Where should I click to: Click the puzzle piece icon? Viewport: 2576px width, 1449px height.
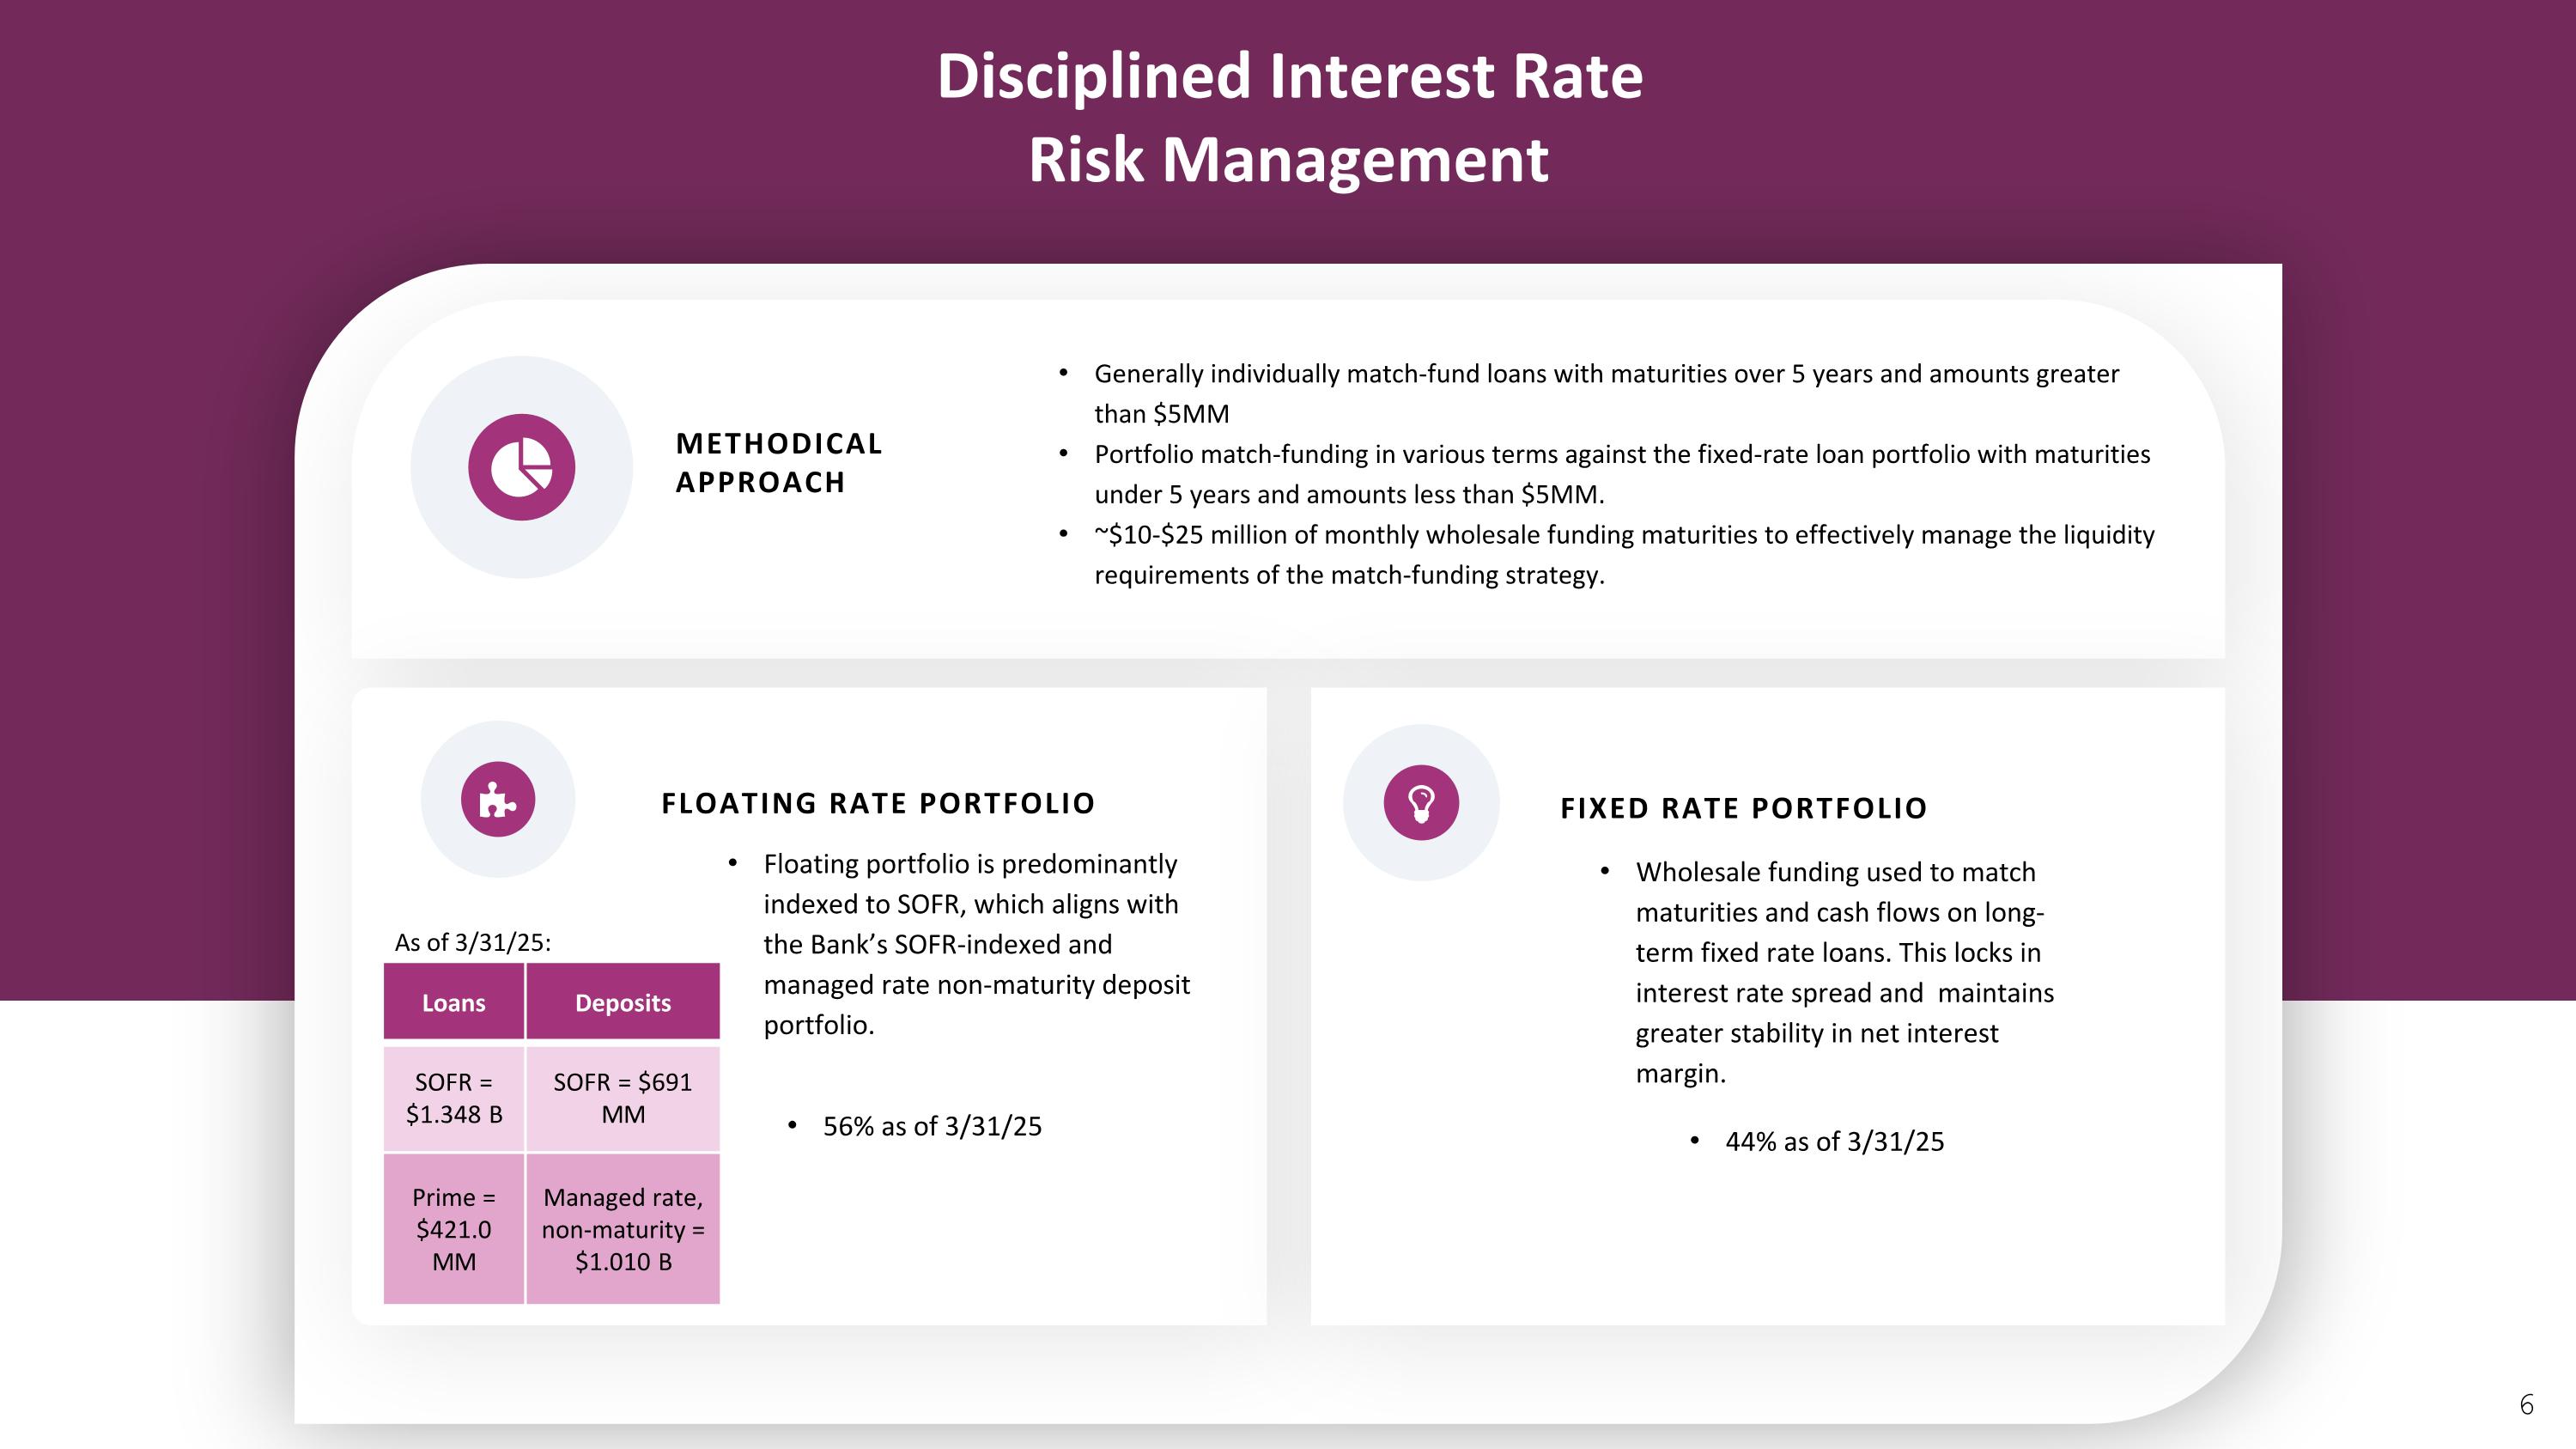[x=498, y=799]
